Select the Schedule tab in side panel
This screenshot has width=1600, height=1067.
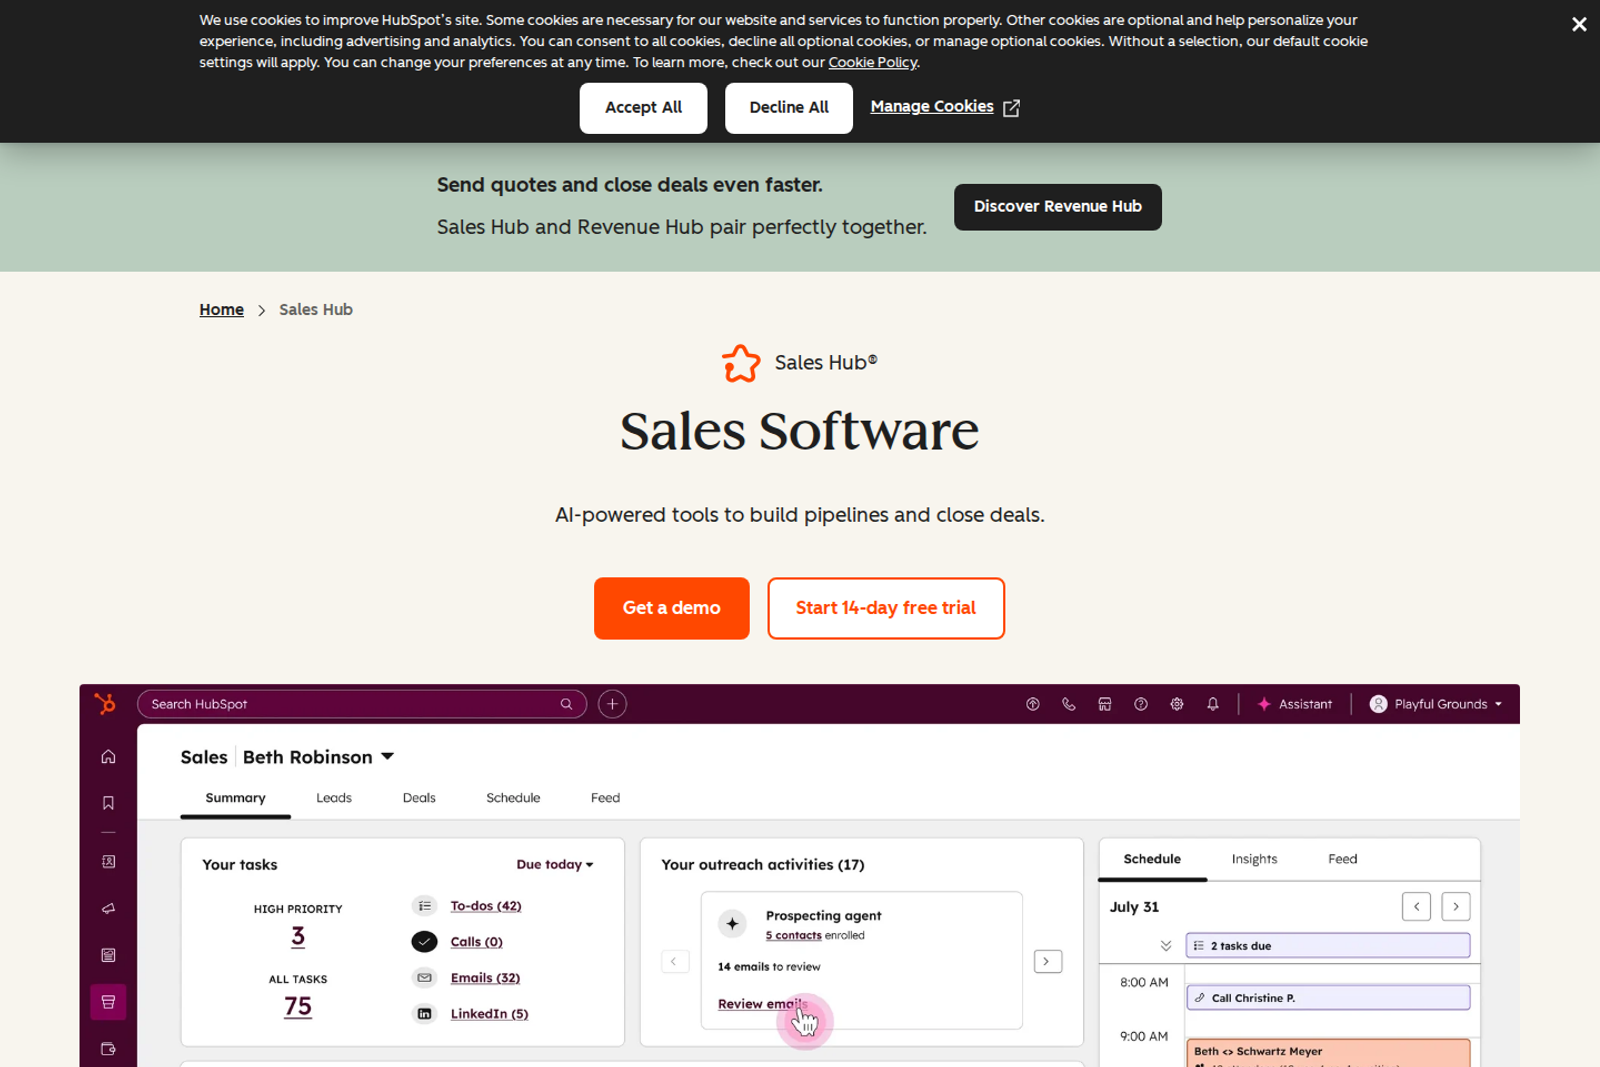(1152, 859)
